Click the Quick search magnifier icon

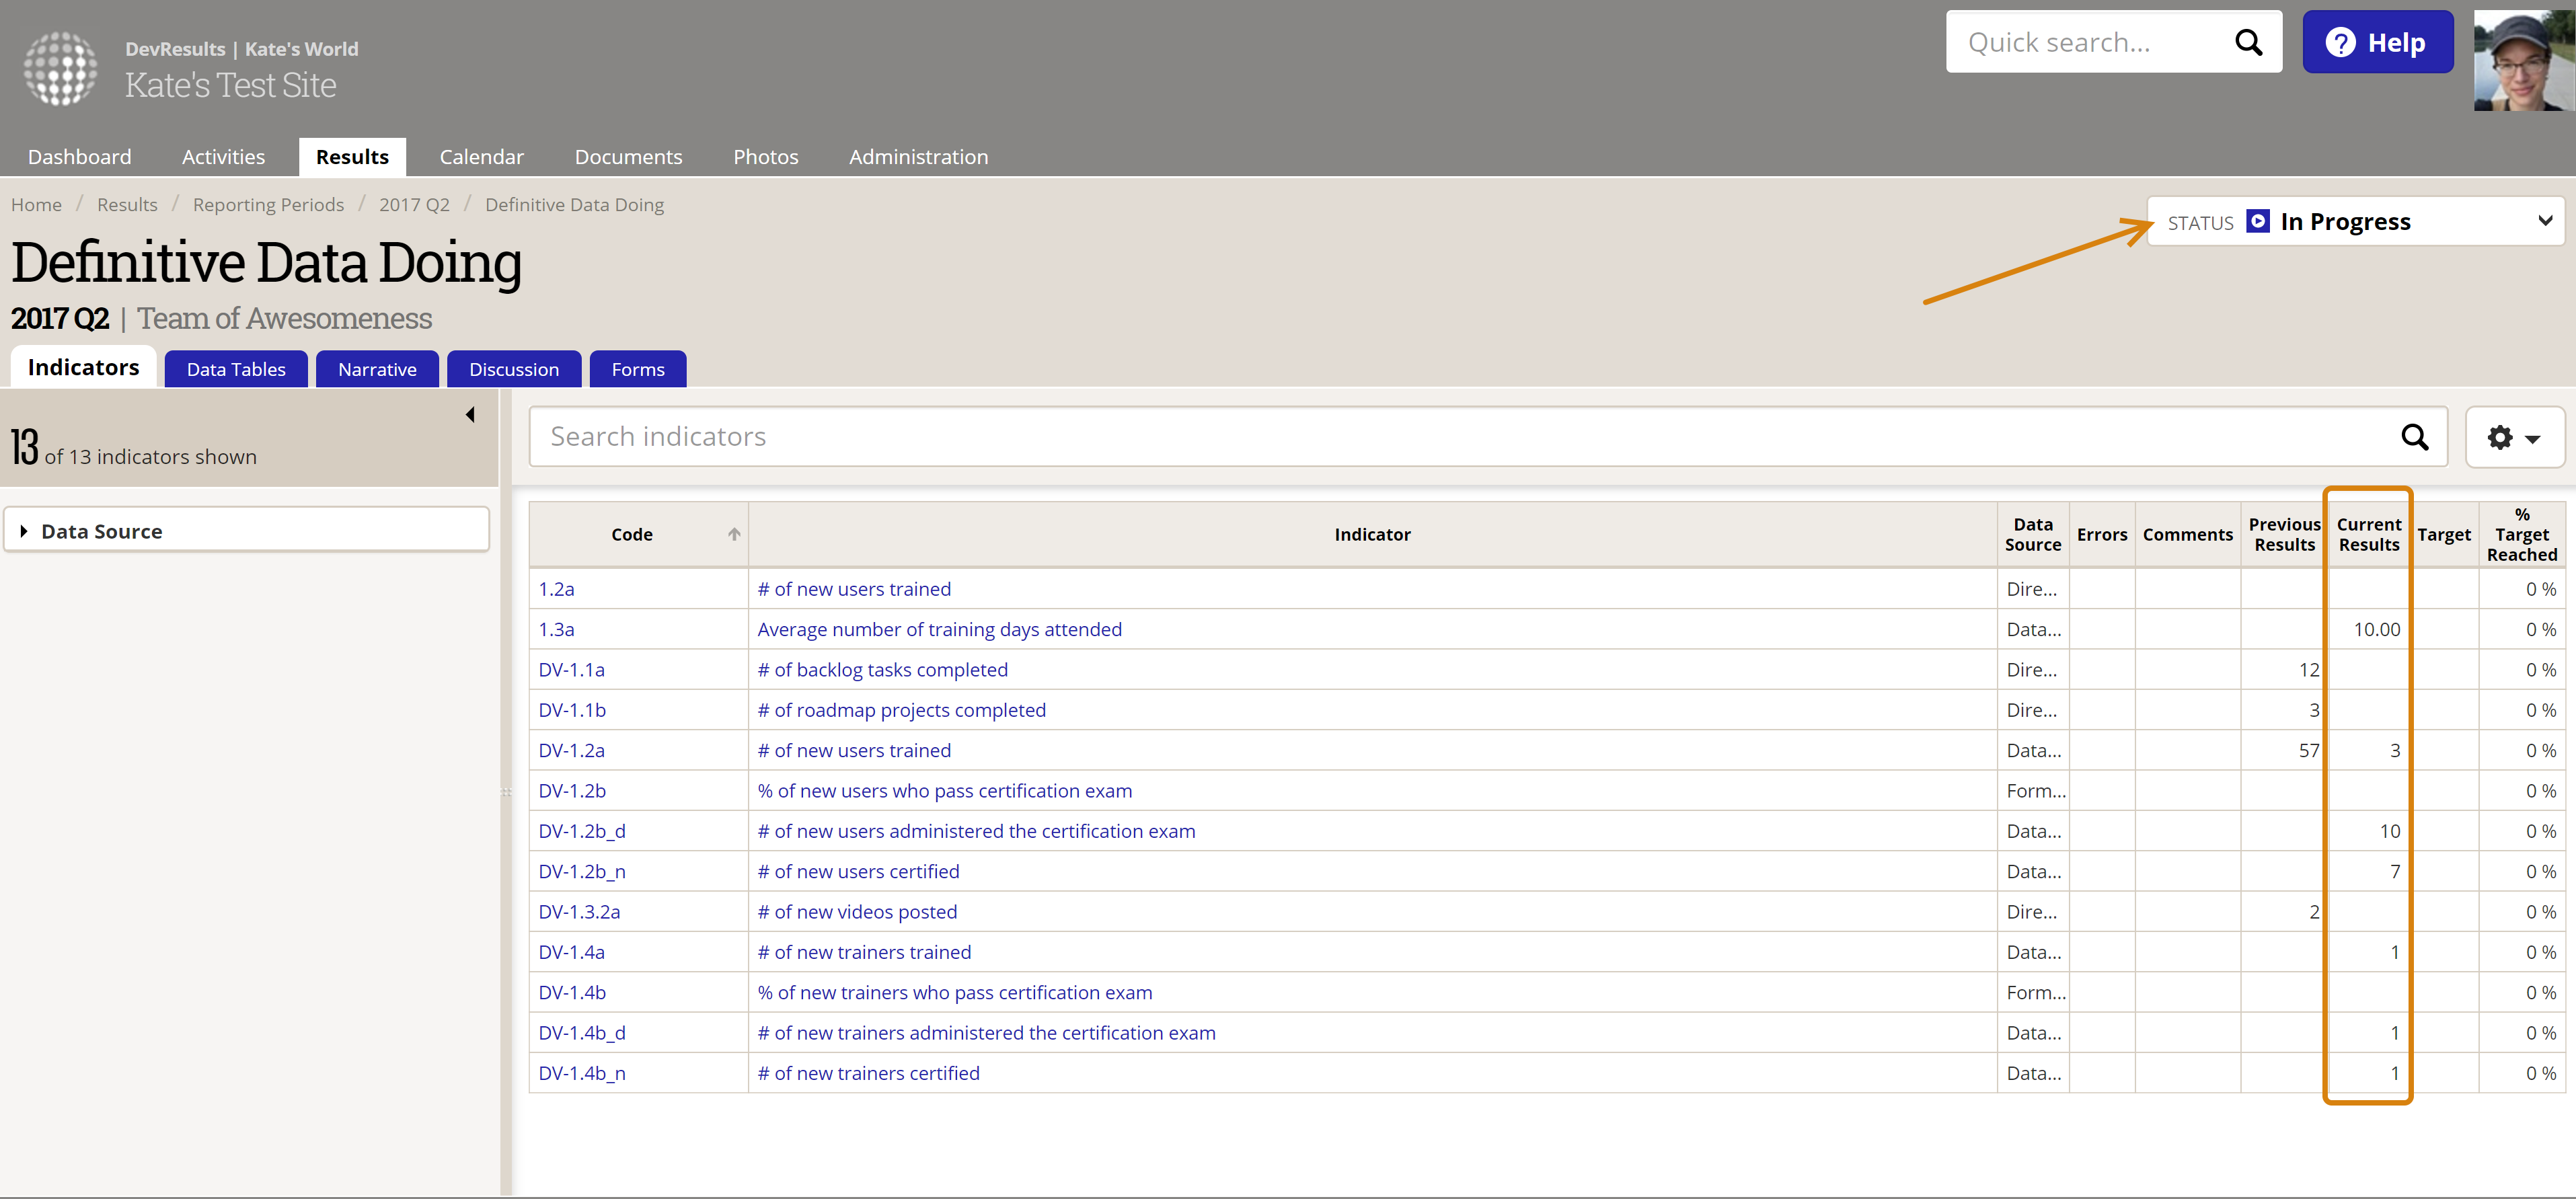point(2248,42)
